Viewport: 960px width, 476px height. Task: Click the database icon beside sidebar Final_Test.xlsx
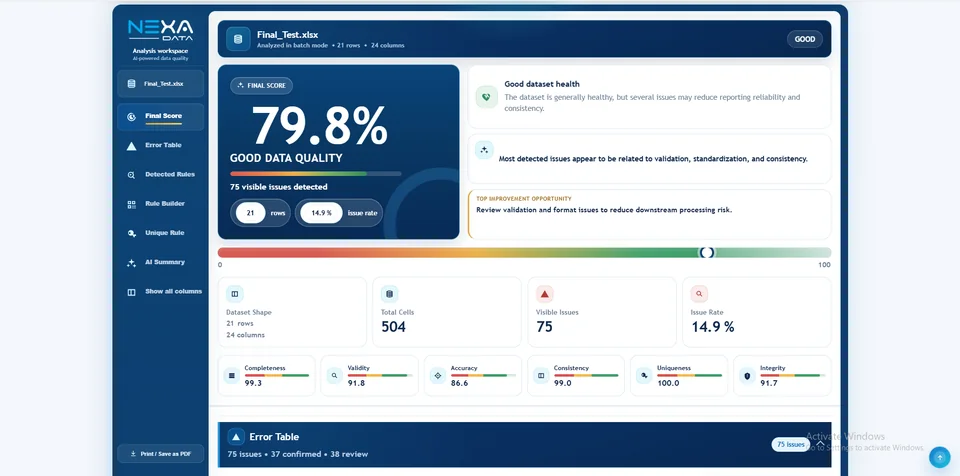(x=131, y=84)
